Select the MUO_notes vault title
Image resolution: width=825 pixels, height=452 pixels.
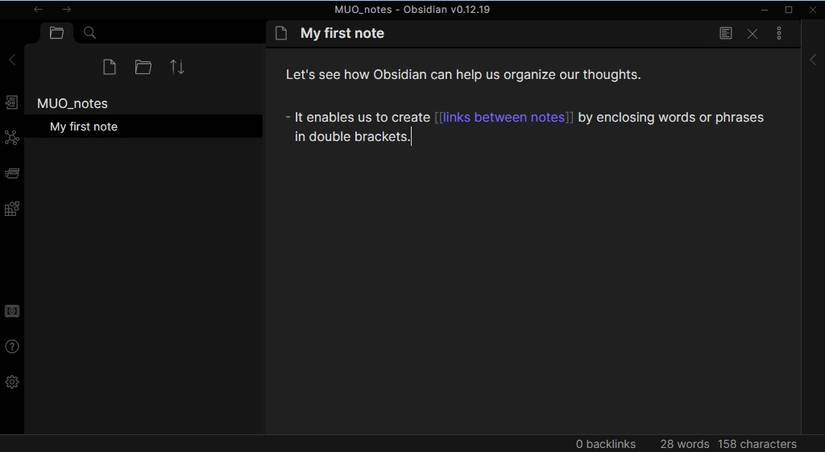coord(72,104)
